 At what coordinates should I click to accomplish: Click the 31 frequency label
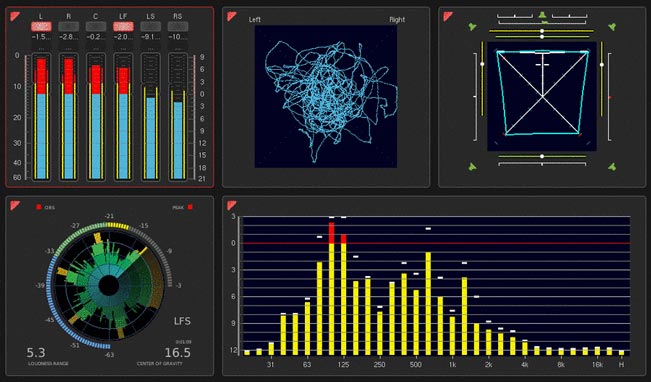click(271, 365)
